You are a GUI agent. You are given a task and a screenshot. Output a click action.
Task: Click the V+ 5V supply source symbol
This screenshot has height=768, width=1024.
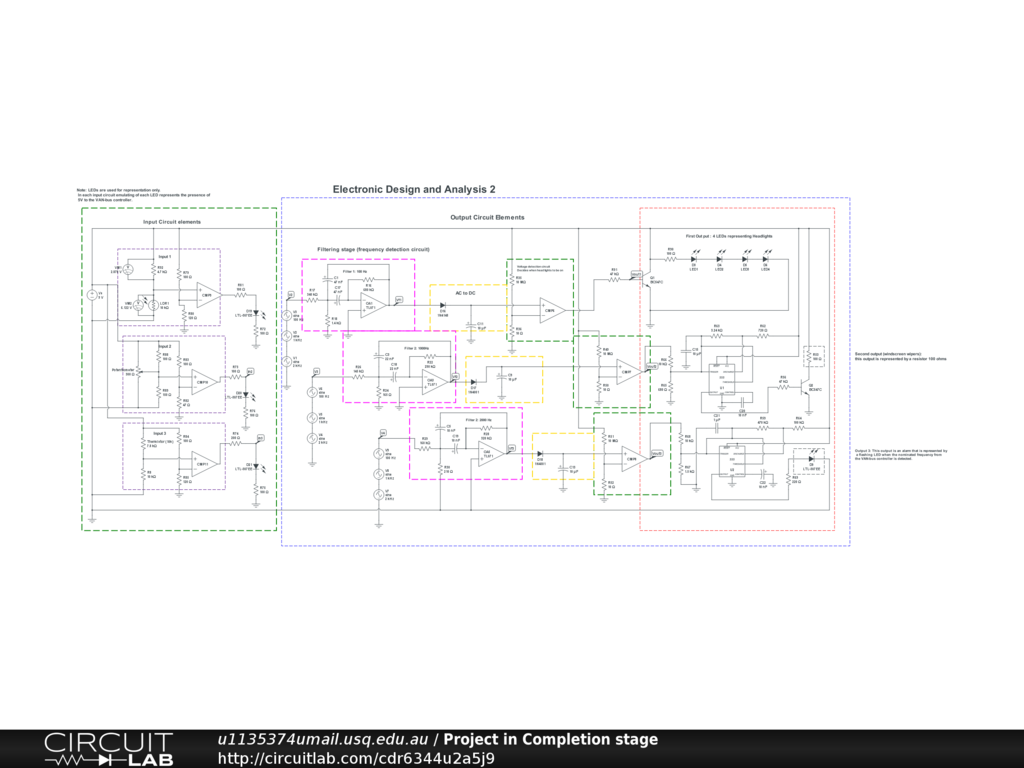[x=92, y=295]
